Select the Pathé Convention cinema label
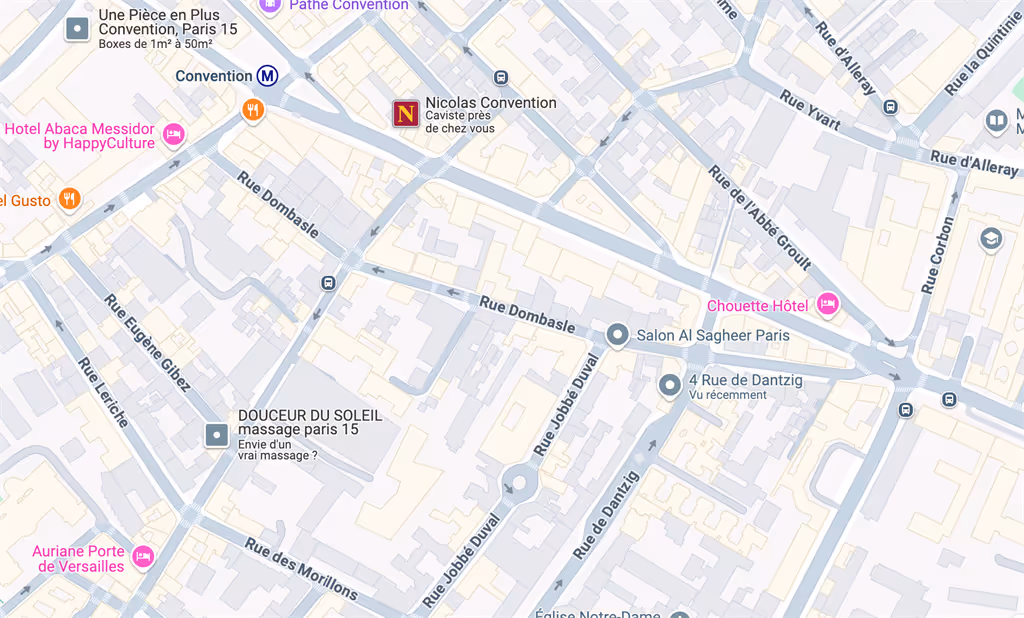 [349, 5]
